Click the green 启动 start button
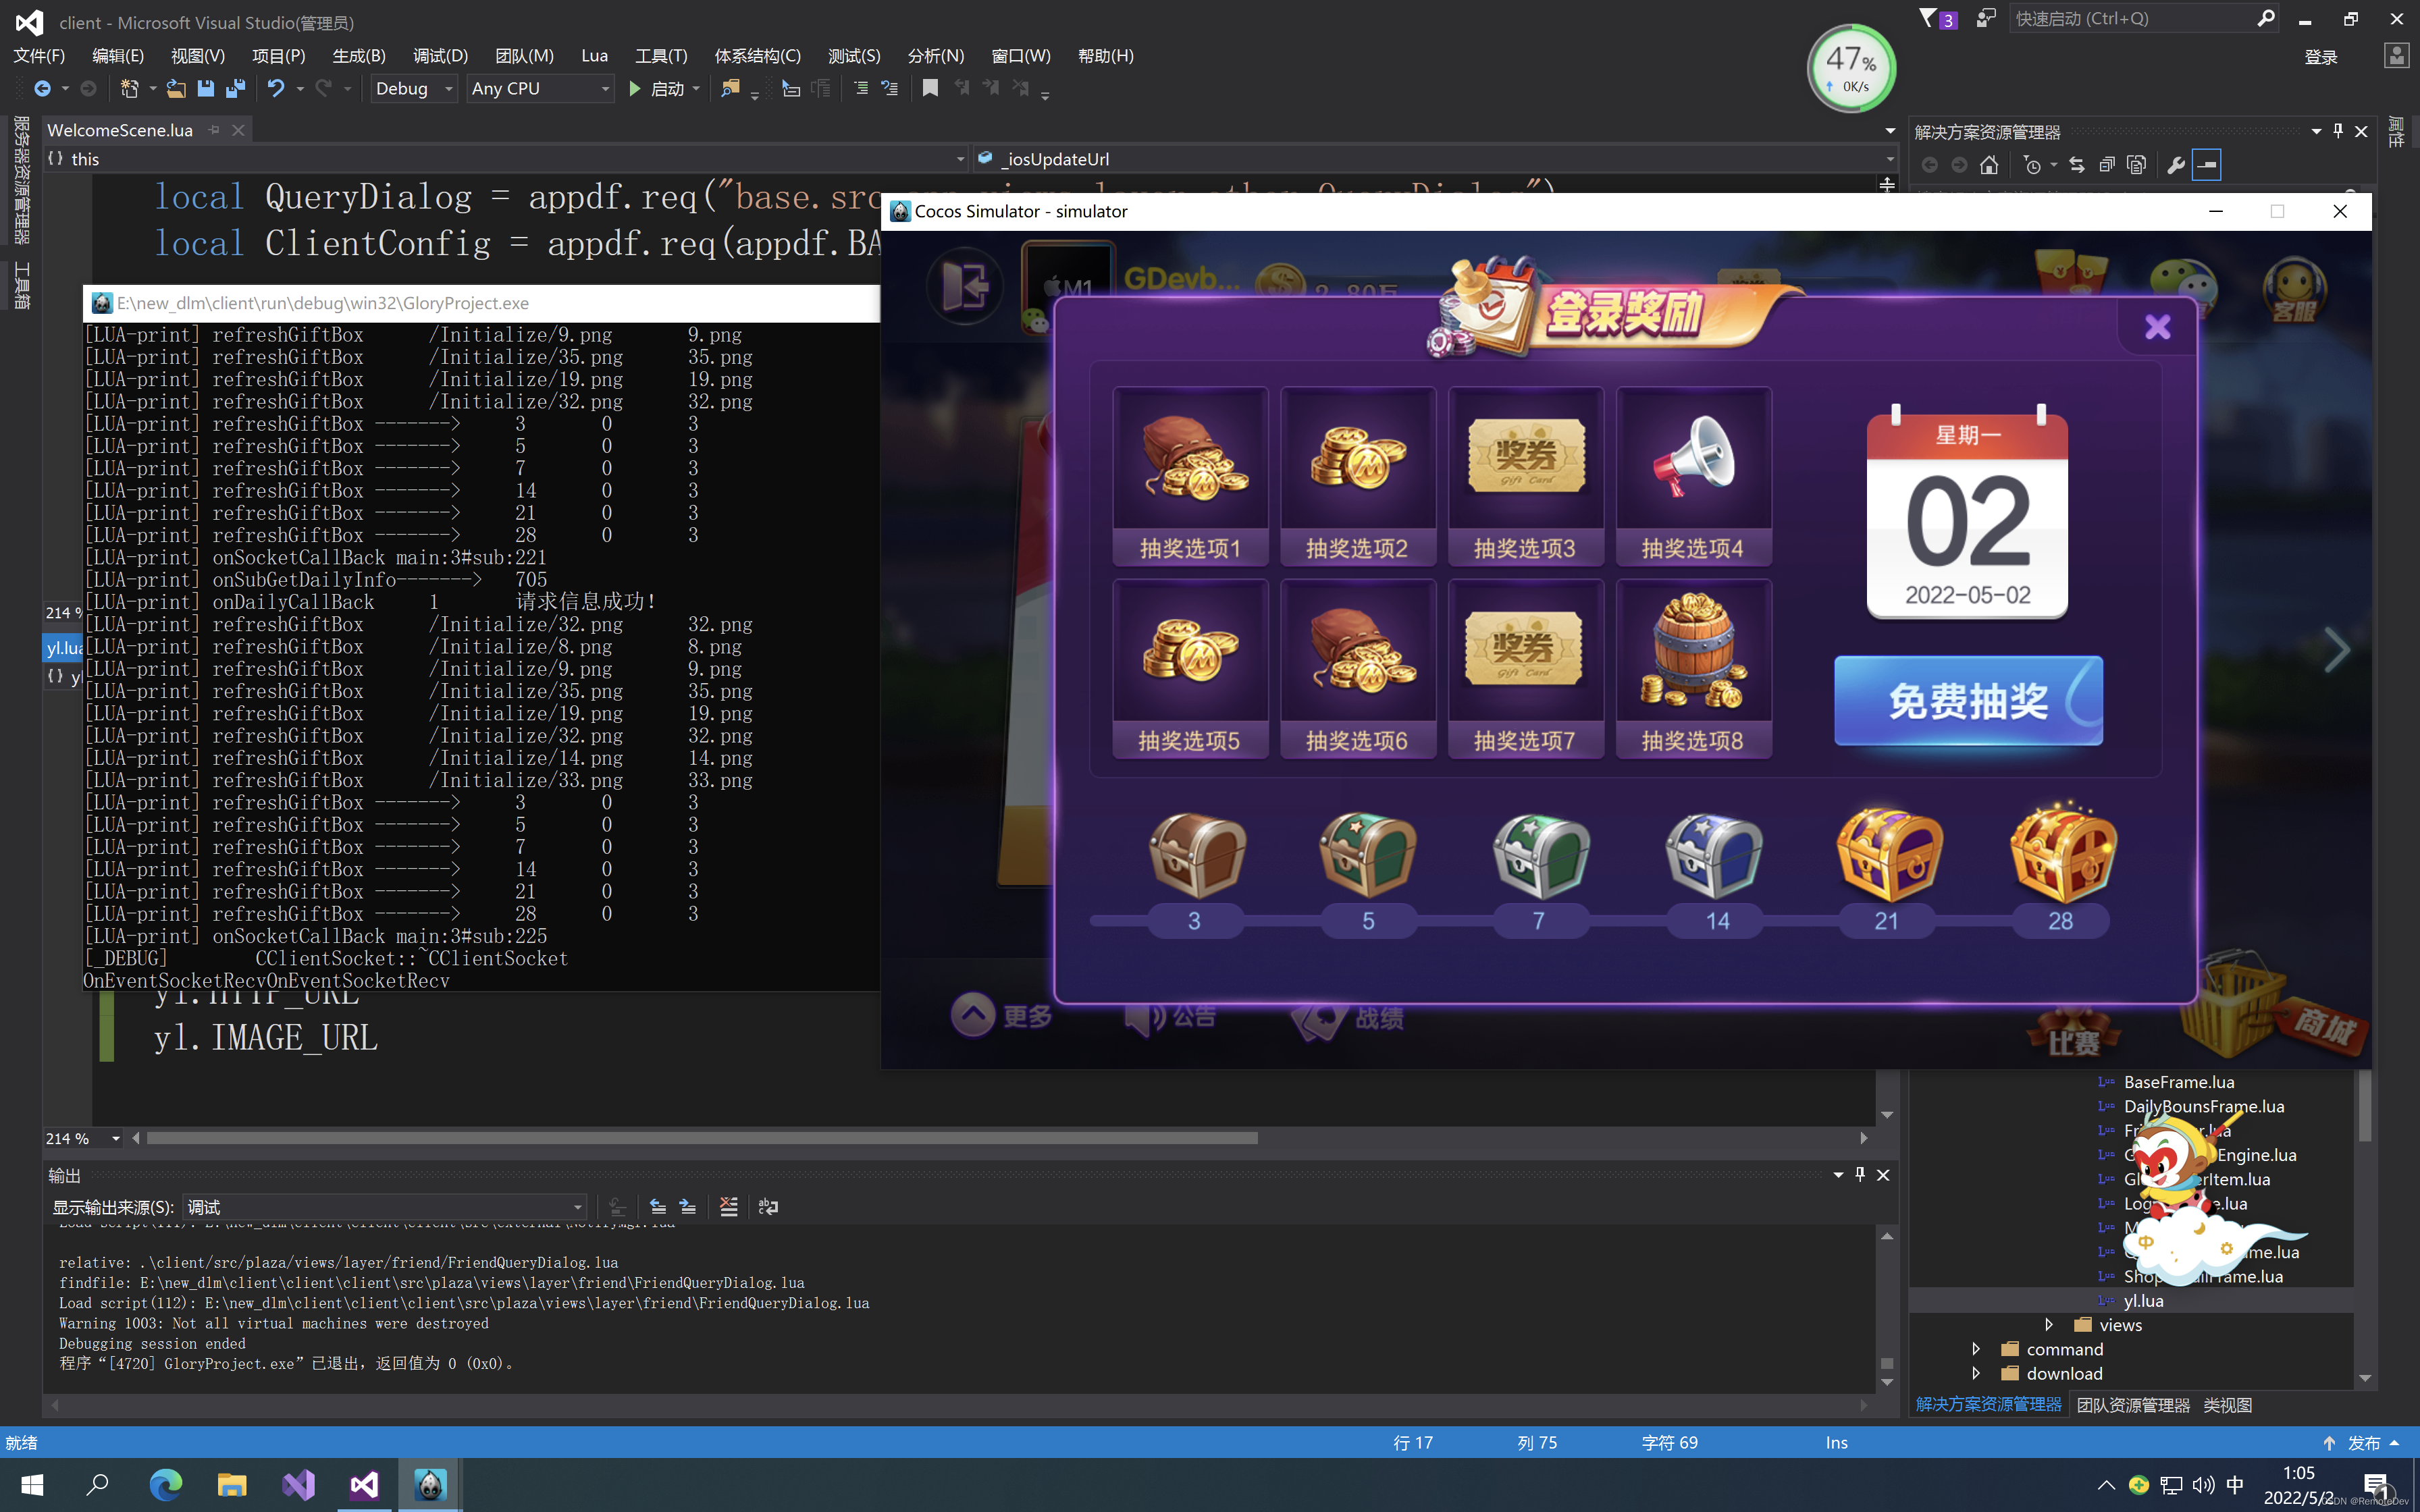2420x1512 pixels. point(656,88)
